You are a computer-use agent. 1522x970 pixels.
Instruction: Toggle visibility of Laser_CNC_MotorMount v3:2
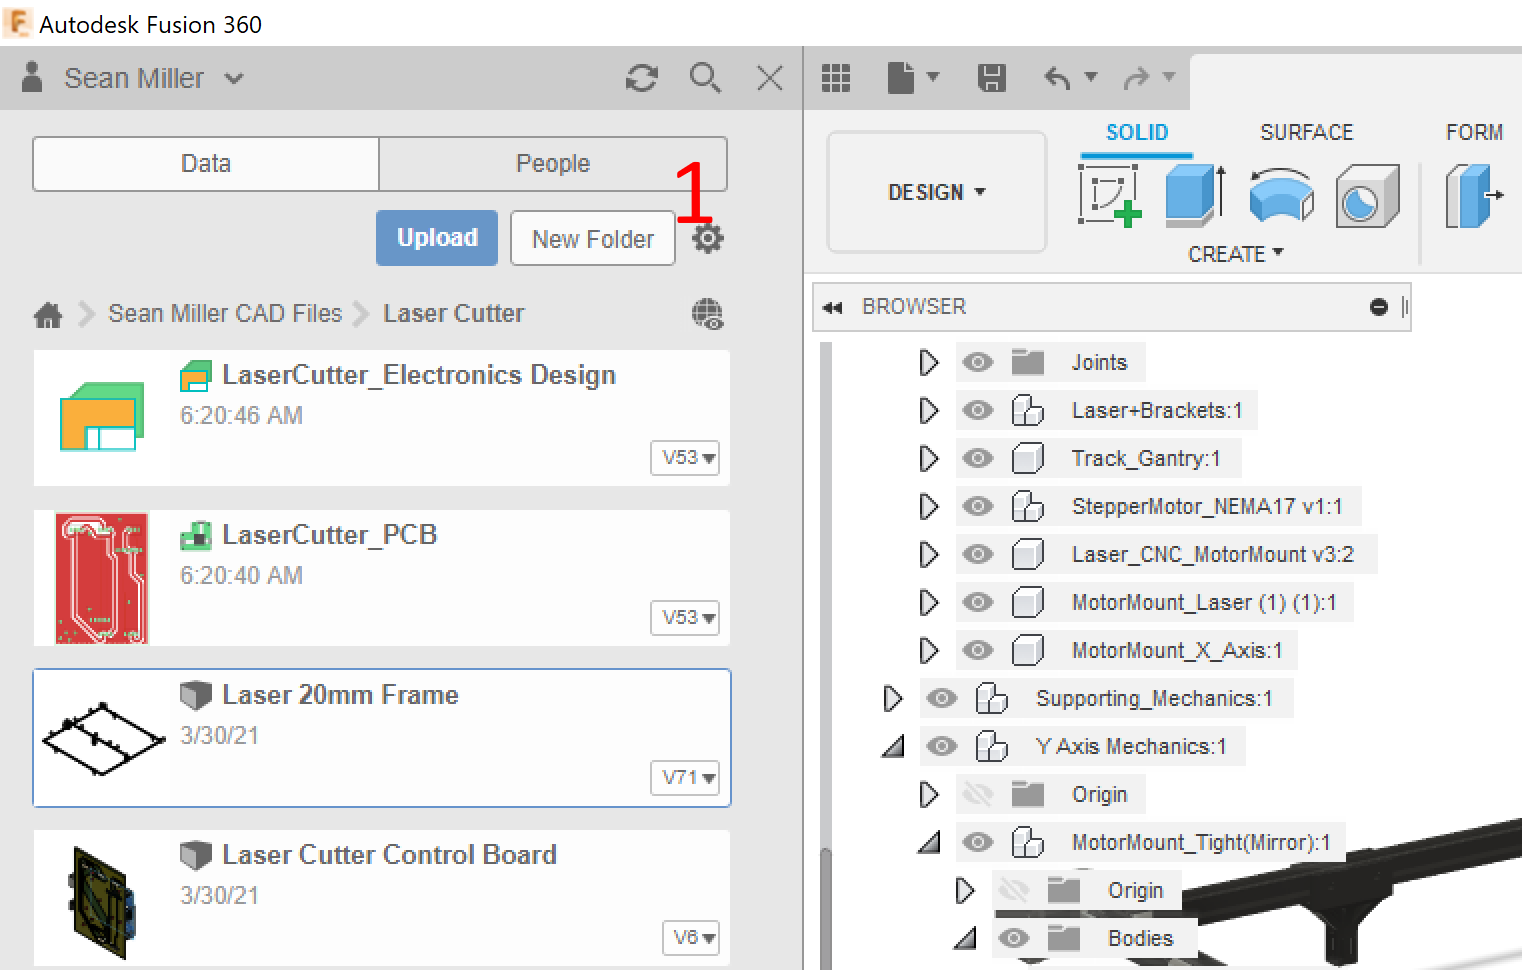click(x=978, y=554)
